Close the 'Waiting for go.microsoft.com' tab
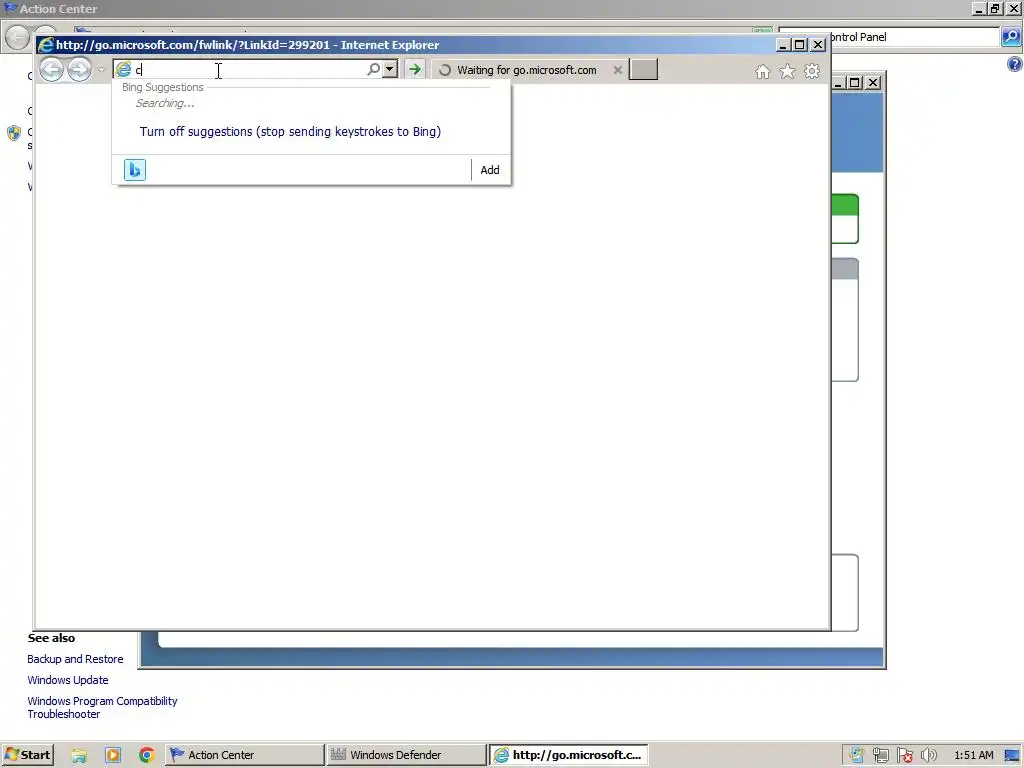This screenshot has width=1024, height=768. 617,70
